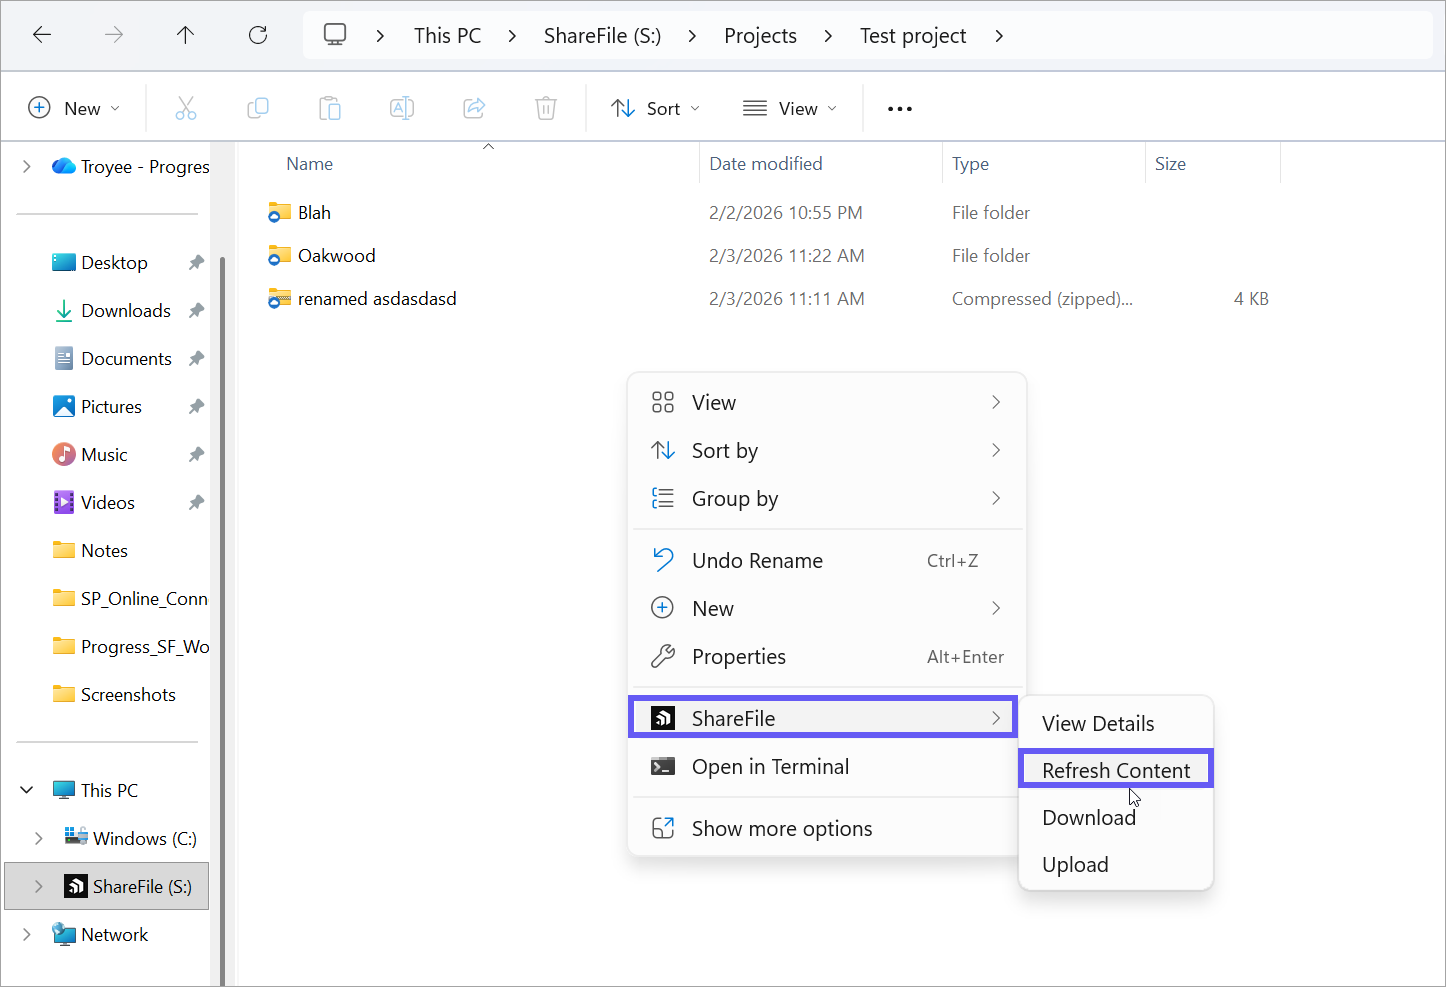Click the forward navigation arrow
Image resolution: width=1446 pixels, height=987 pixels.
click(x=114, y=35)
